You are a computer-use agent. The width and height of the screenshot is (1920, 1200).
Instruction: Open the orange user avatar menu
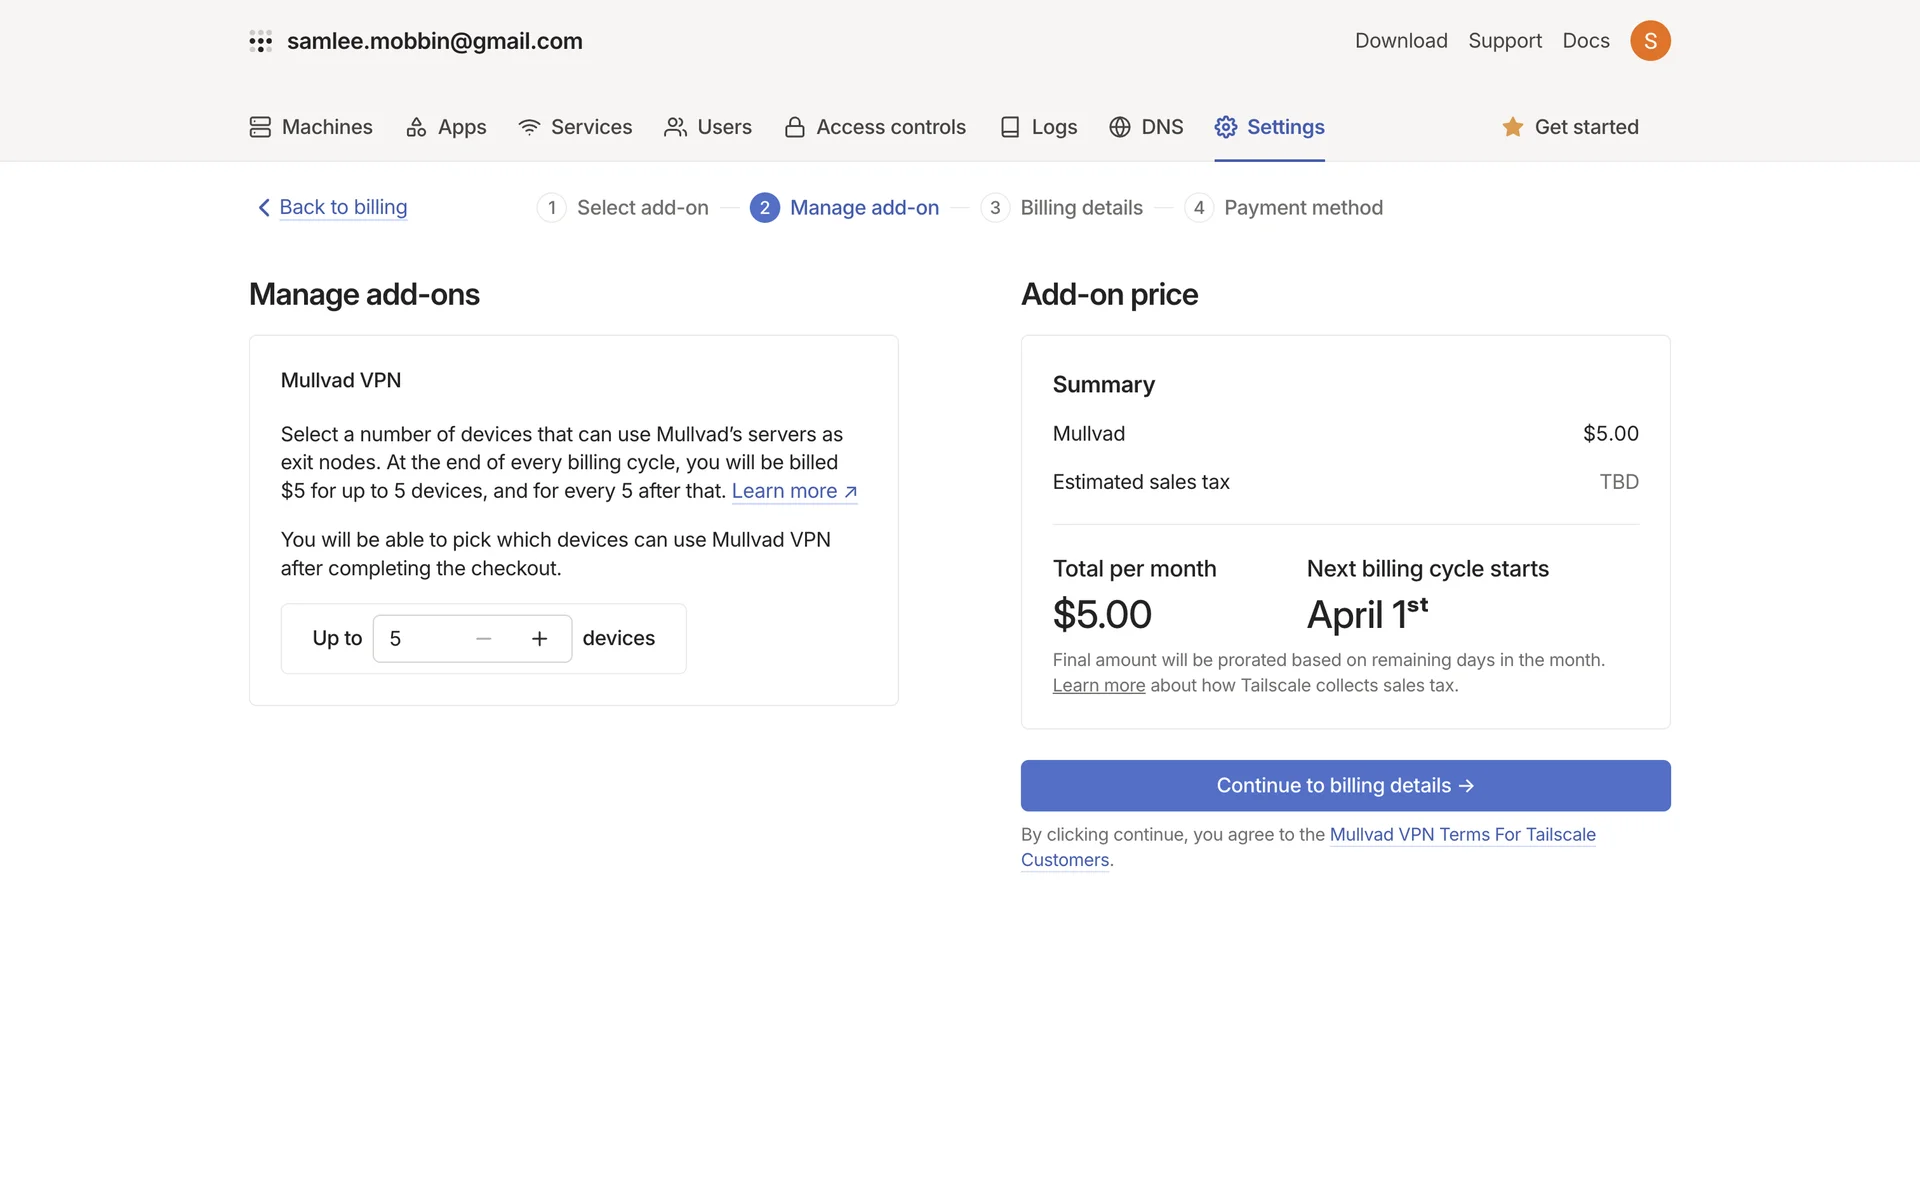point(1650,41)
